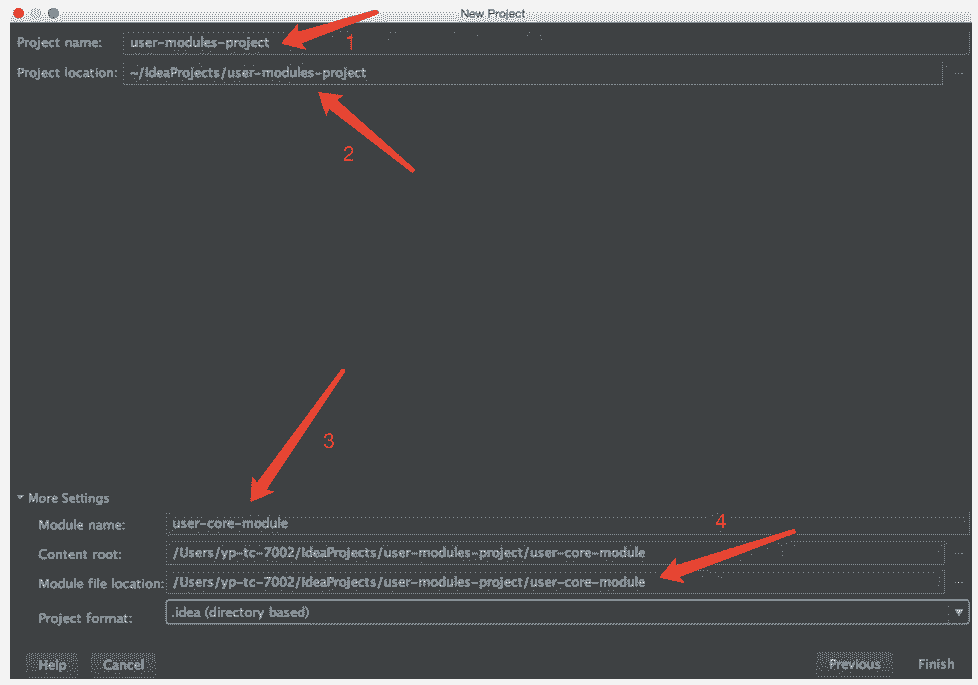Close the New Project window with red button
The image size is (978, 685).
tap(18, 13)
